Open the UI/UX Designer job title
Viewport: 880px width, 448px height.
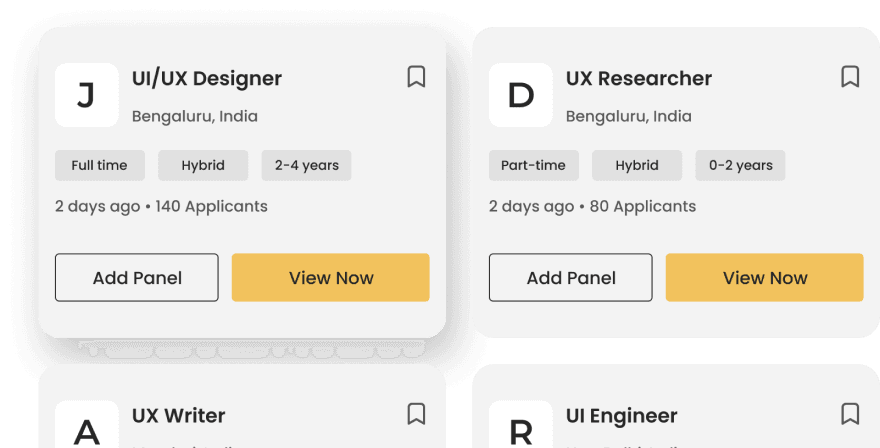click(207, 79)
